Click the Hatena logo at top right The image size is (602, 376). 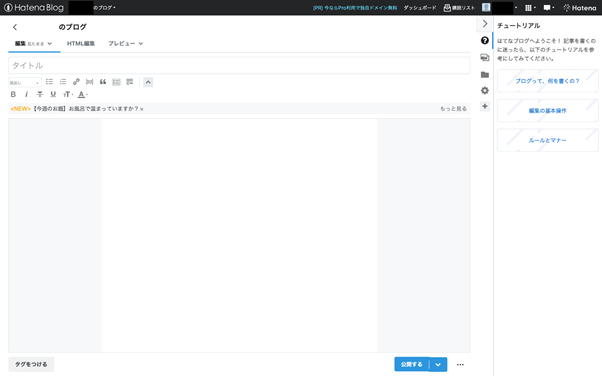(x=579, y=8)
